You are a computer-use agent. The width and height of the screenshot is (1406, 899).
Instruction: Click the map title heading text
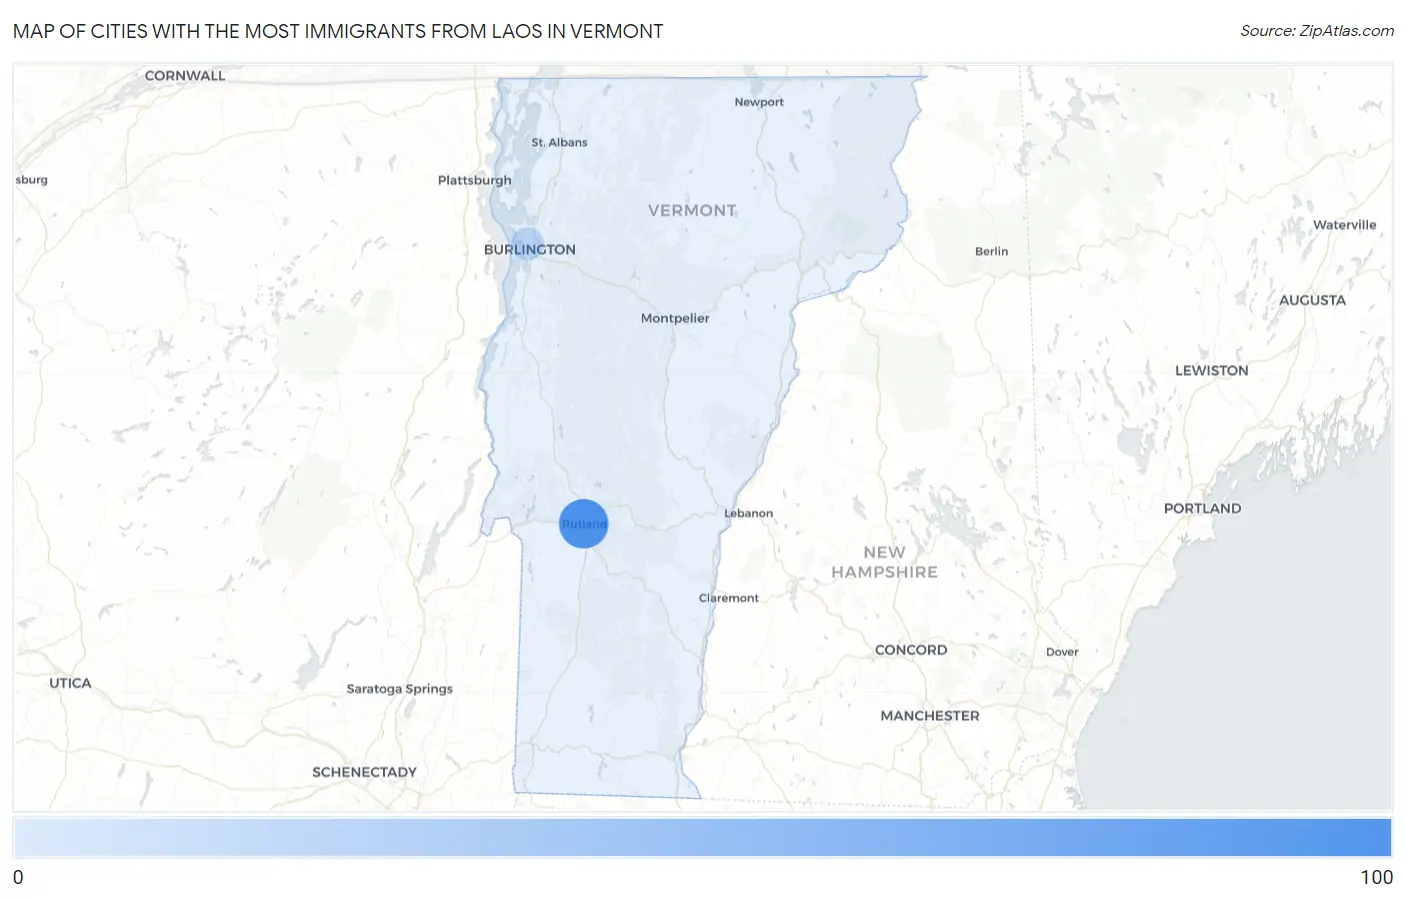click(x=338, y=31)
